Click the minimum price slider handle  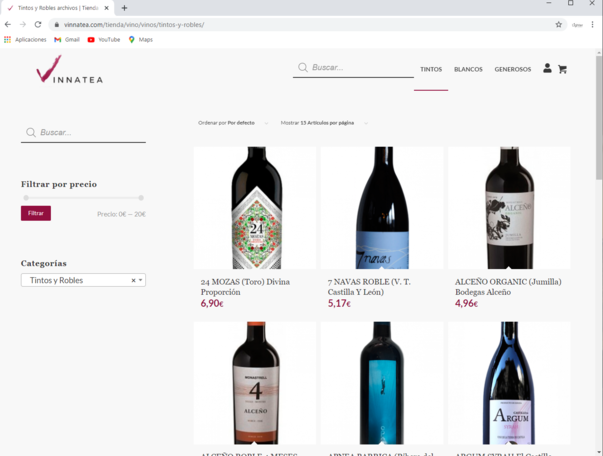[x=26, y=198]
